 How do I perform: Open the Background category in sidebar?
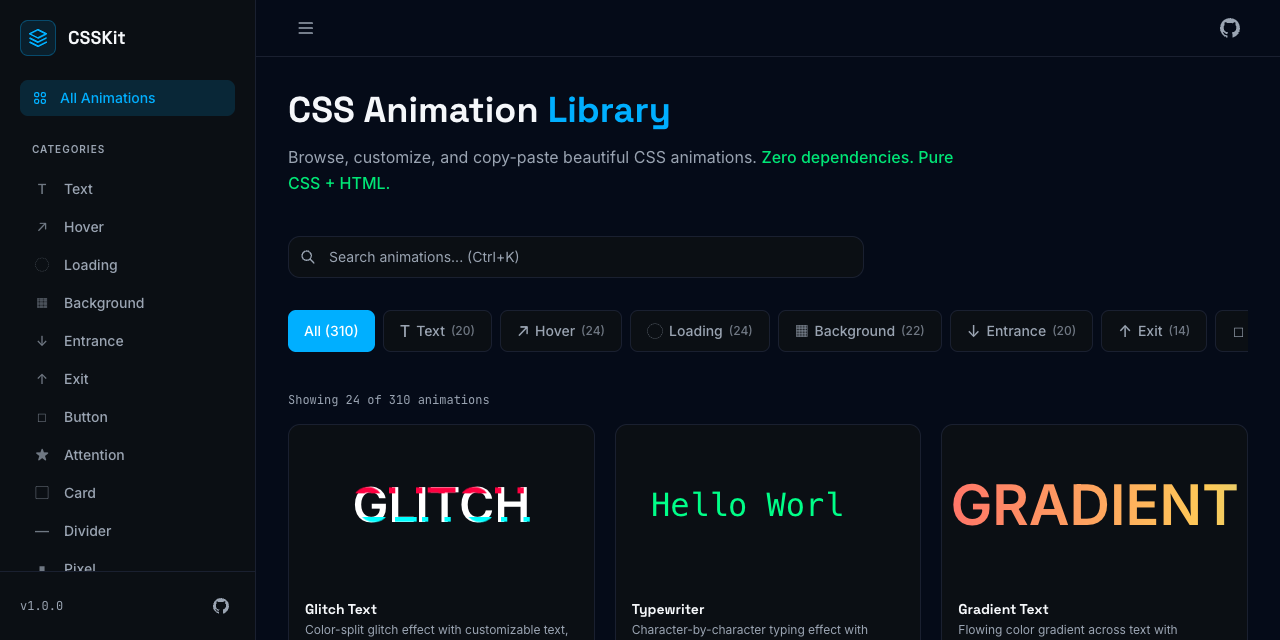point(127,303)
